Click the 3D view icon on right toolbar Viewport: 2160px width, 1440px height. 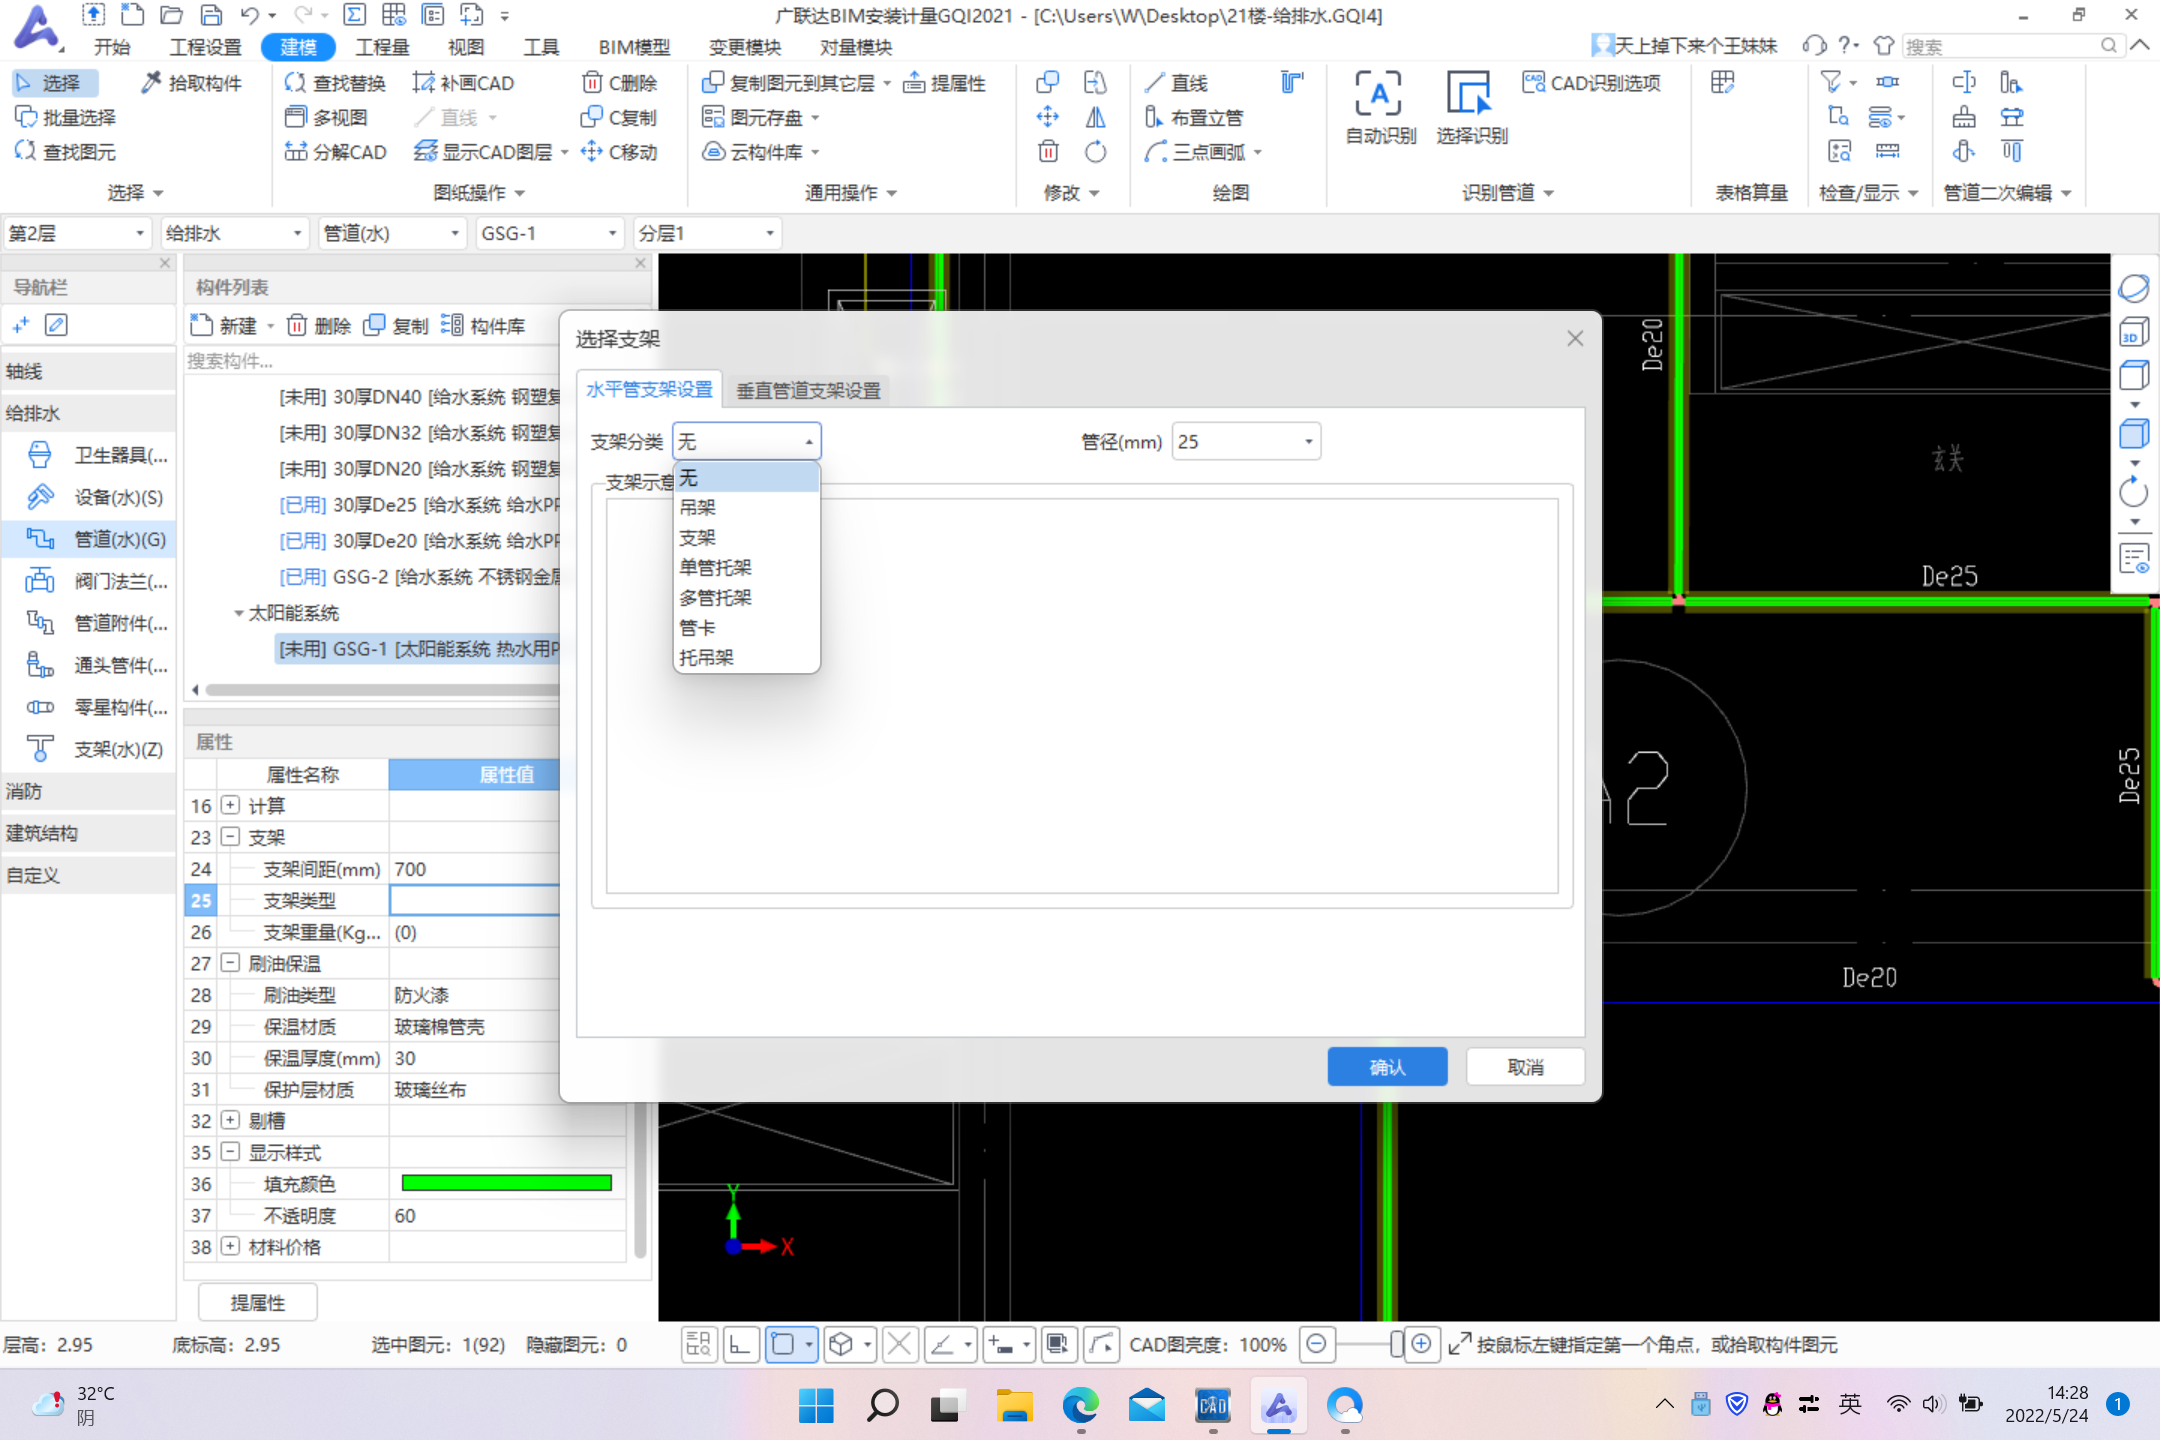click(2134, 332)
